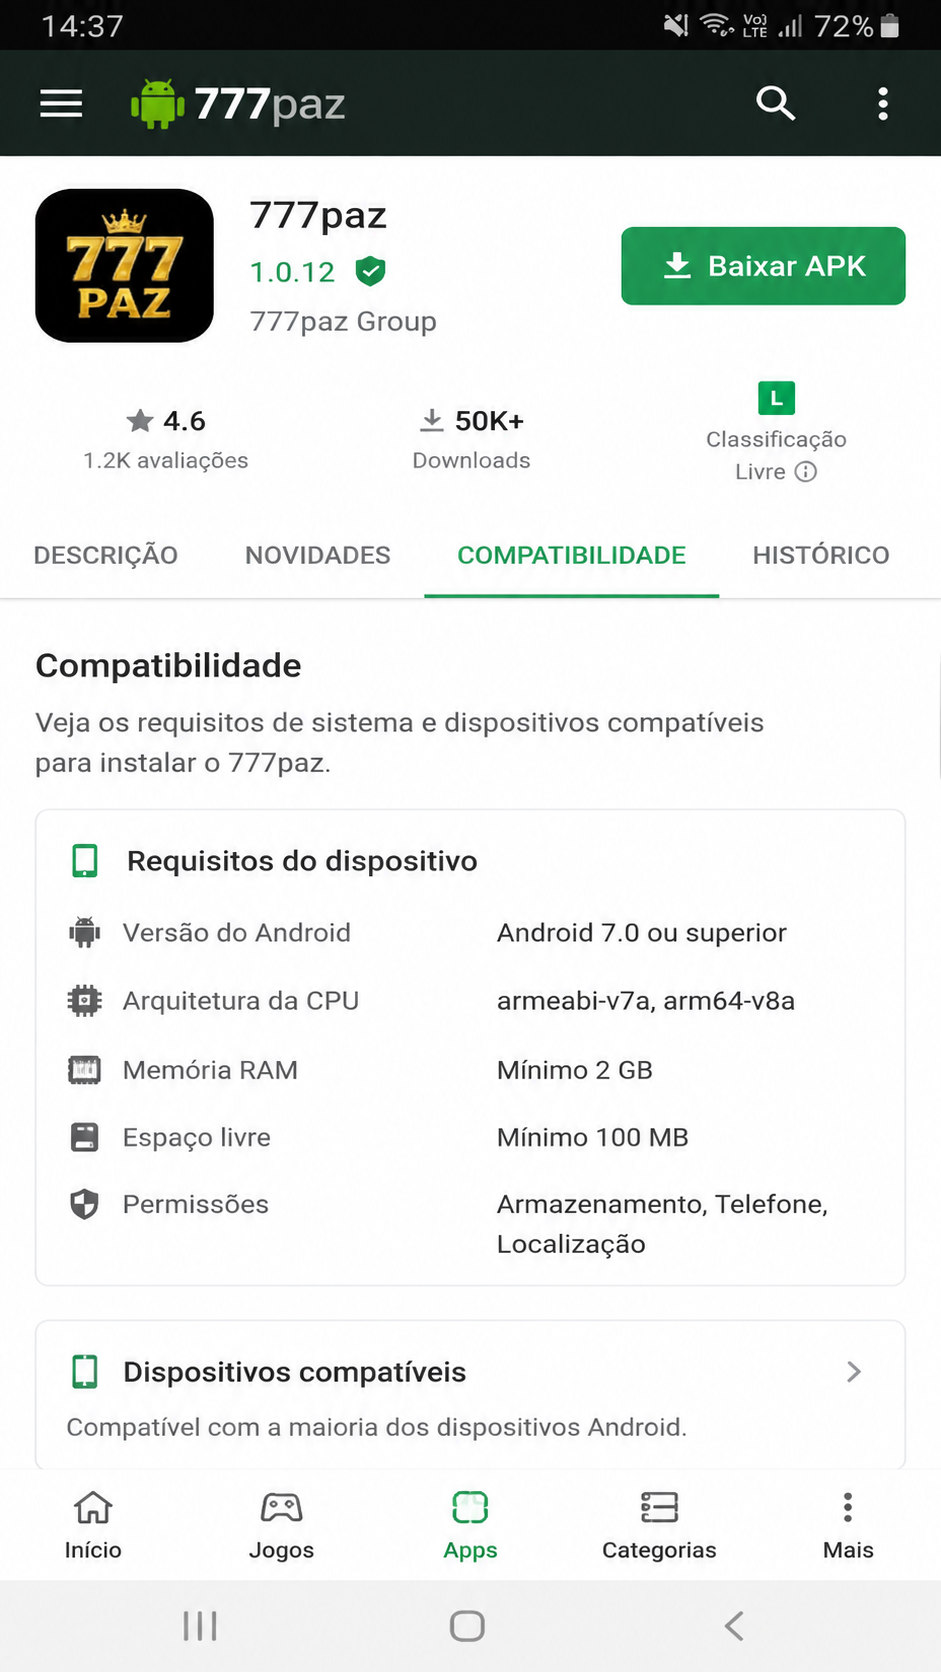The image size is (941, 1672).
Task: Tap the search magnifier icon
Action: point(775,103)
